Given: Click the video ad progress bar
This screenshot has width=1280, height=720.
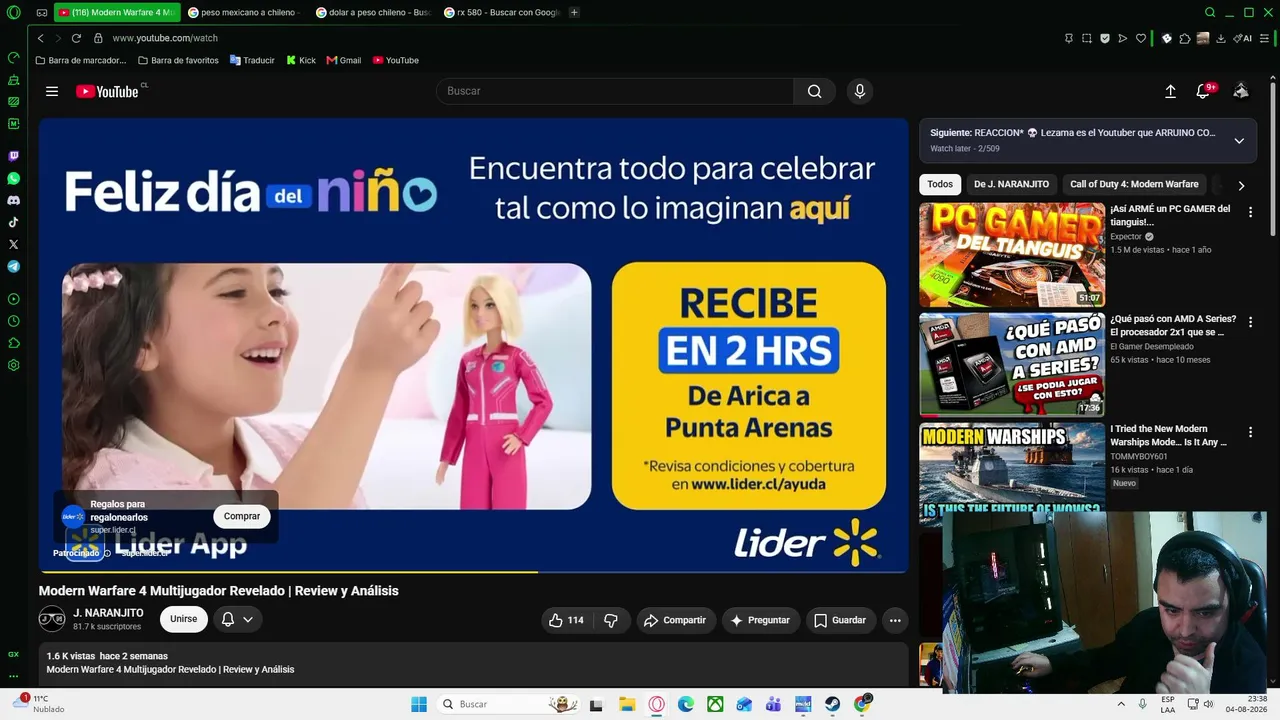Looking at the screenshot, I should click(x=473, y=572).
